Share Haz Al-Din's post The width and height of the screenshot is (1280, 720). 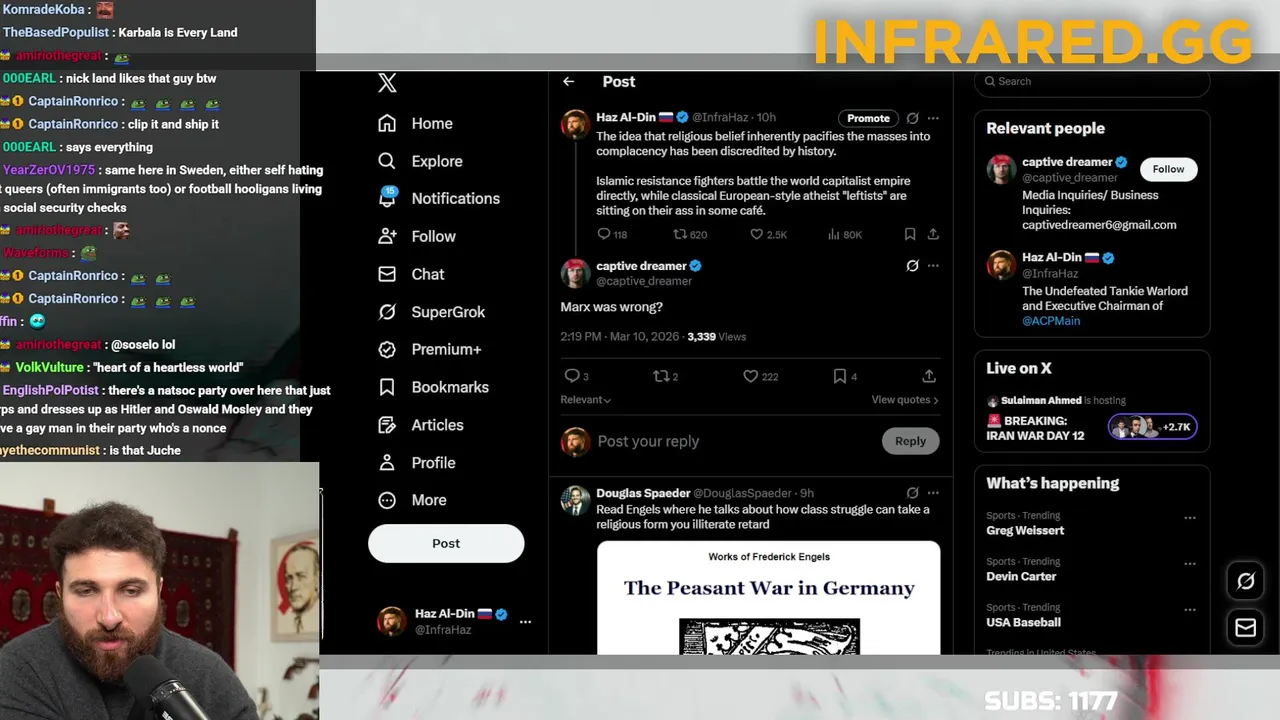933,234
